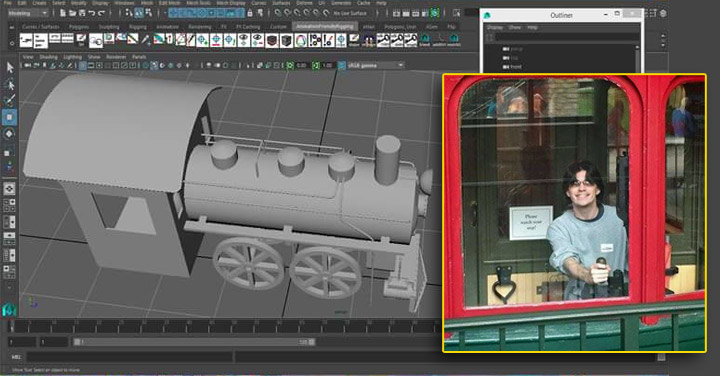The image size is (720, 376).
Task: Open the Lighting menu in viewport panel
Action: (x=73, y=57)
